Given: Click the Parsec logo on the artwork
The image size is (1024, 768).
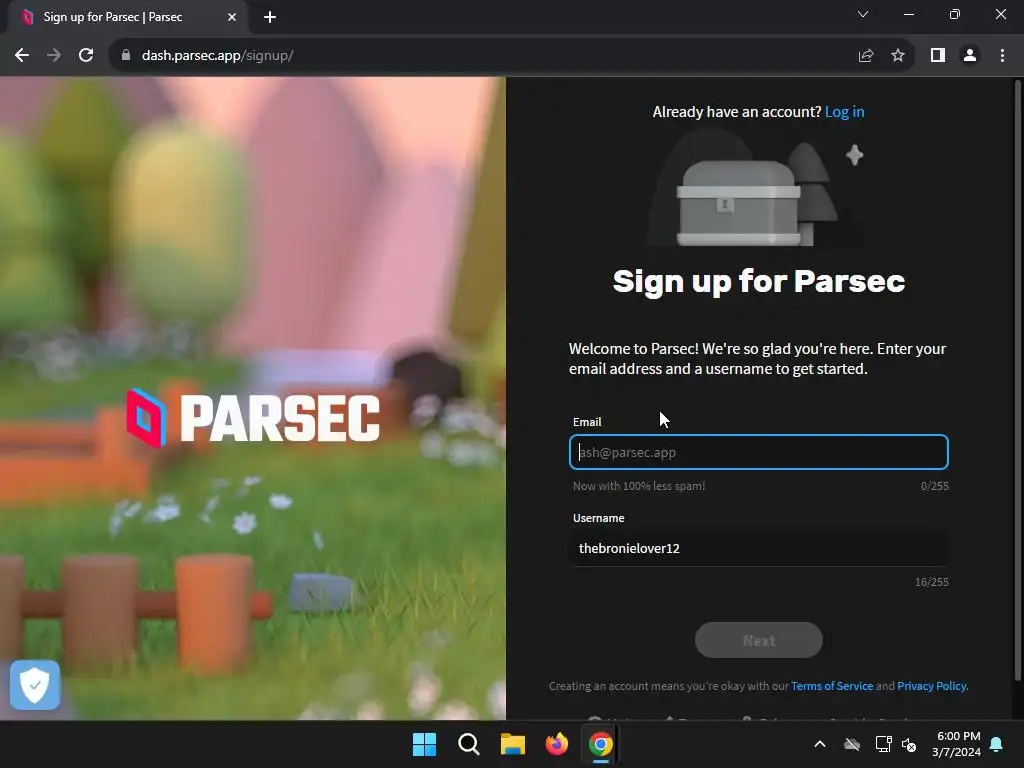Looking at the screenshot, I should pyautogui.click(x=253, y=418).
